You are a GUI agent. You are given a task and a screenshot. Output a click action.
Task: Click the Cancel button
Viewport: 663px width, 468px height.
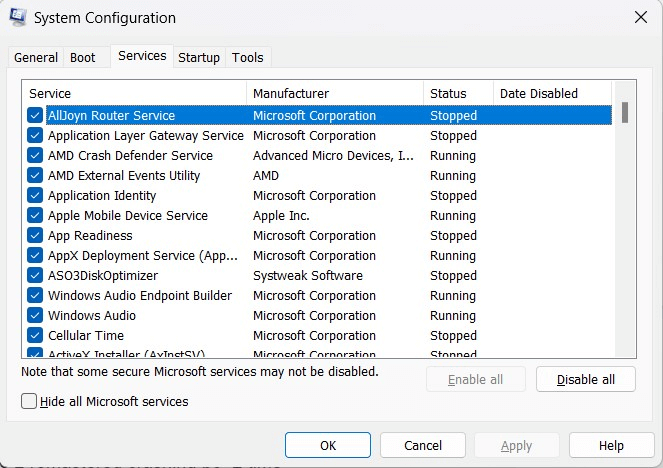click(423, 445)
